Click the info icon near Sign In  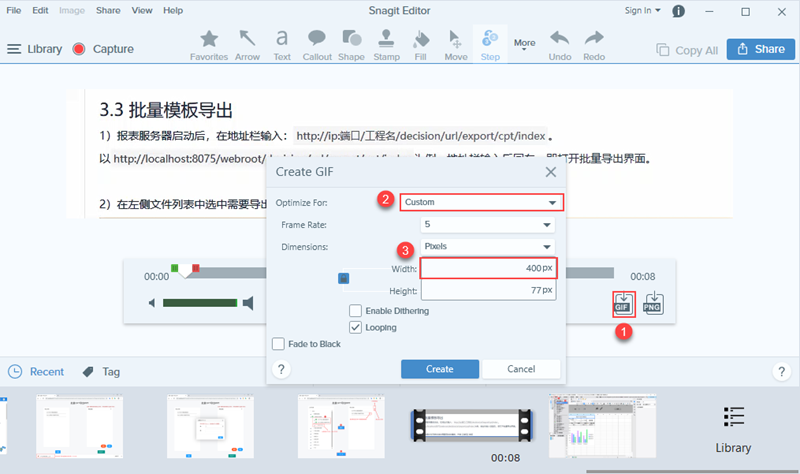678,11
